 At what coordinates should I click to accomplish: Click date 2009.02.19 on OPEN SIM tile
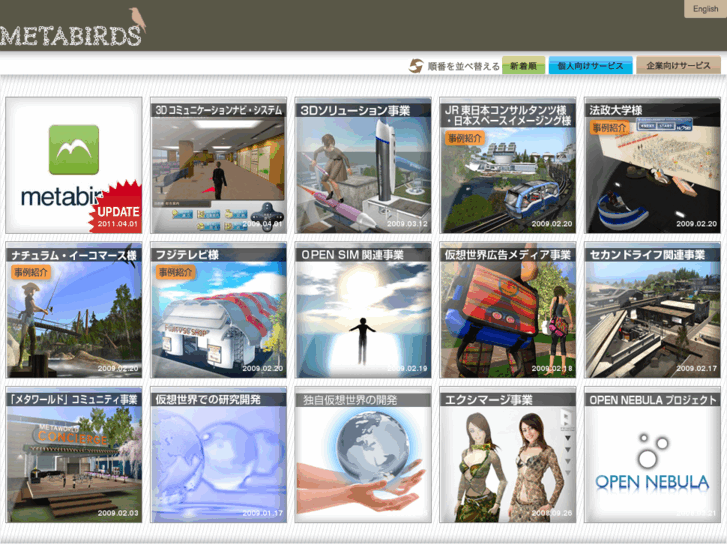click(x=408, y=368)
